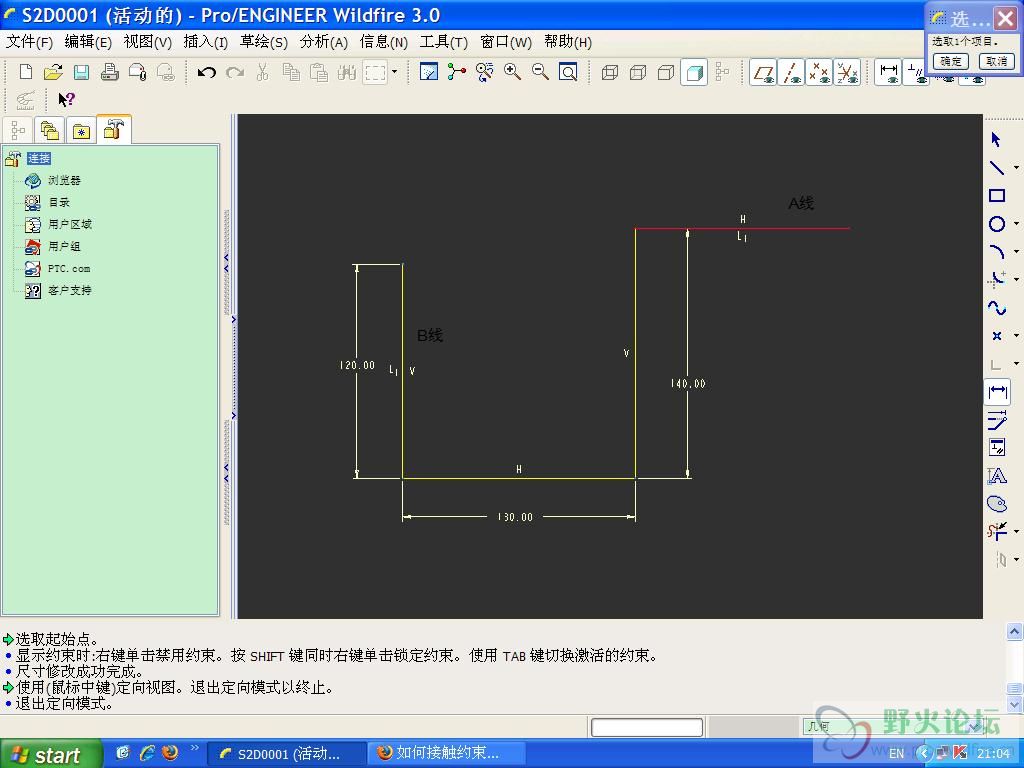Select the Trim sketch tool
This screenshot has height=768, width=1024.
(996, 531)
